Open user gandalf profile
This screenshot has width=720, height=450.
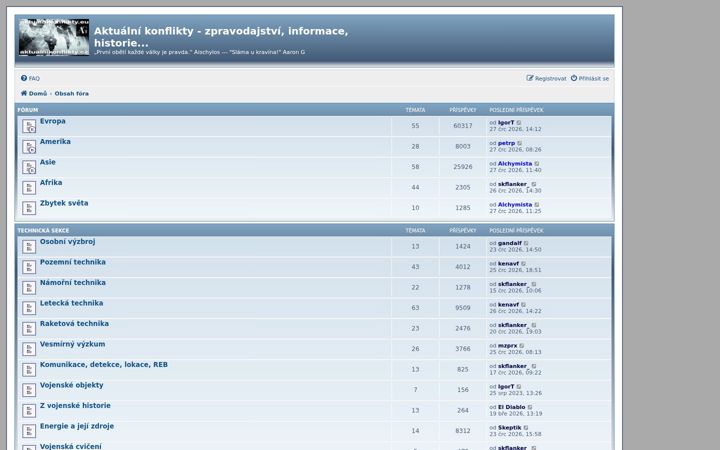point(510,243)
